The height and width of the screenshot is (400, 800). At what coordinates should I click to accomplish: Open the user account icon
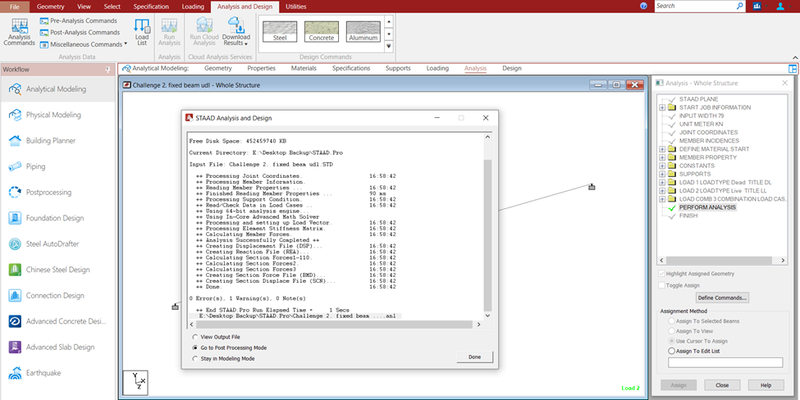(781, 6)
